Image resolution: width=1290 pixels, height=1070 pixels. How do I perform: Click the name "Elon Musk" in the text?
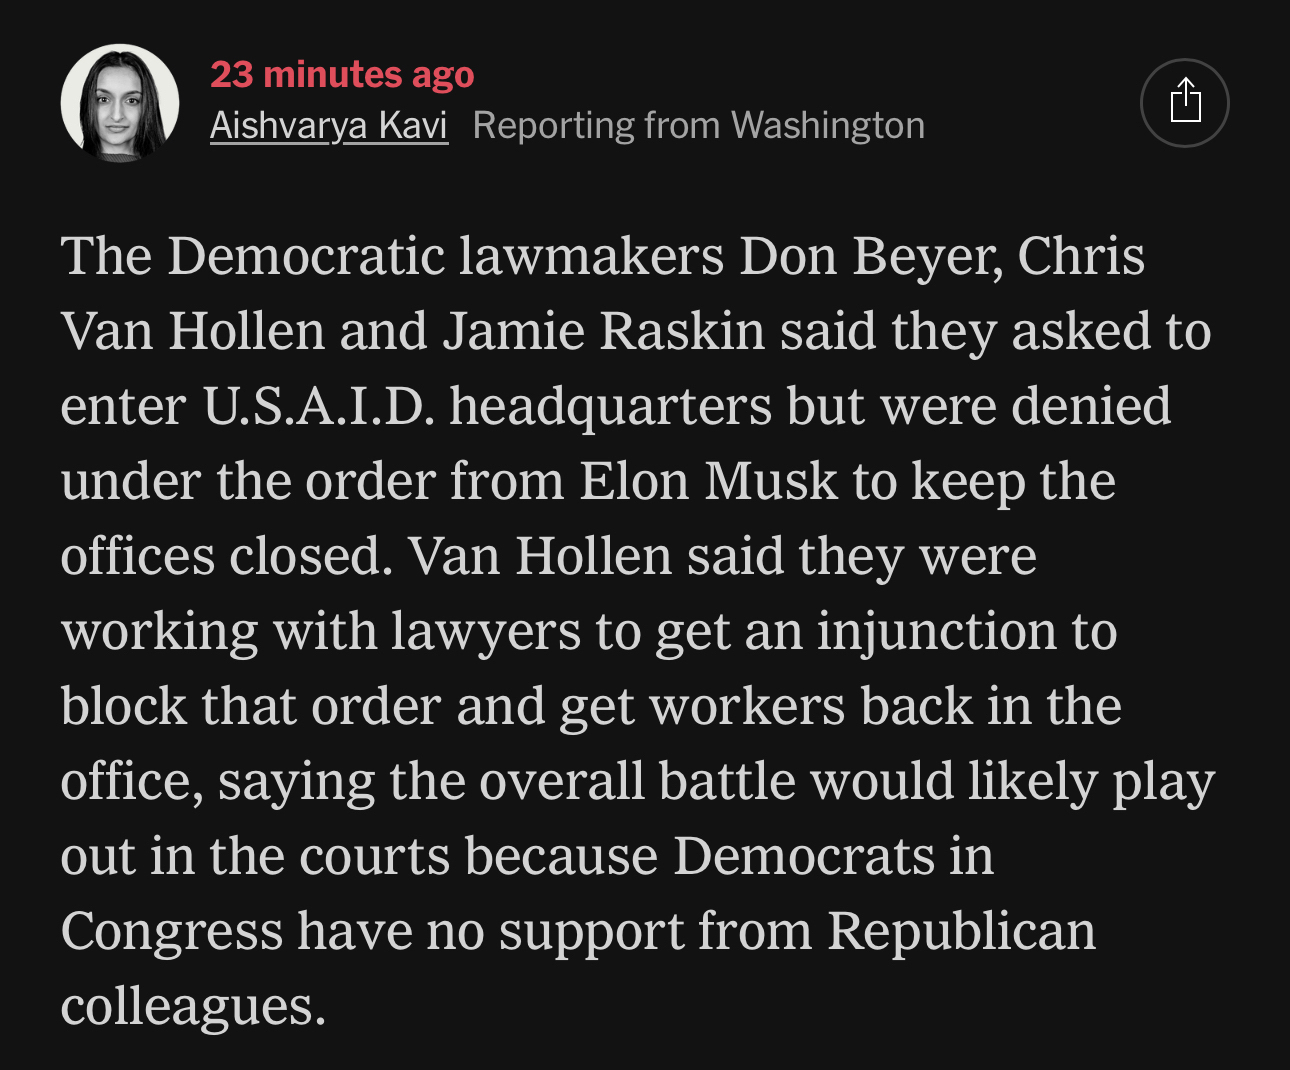tap(708, 481)
